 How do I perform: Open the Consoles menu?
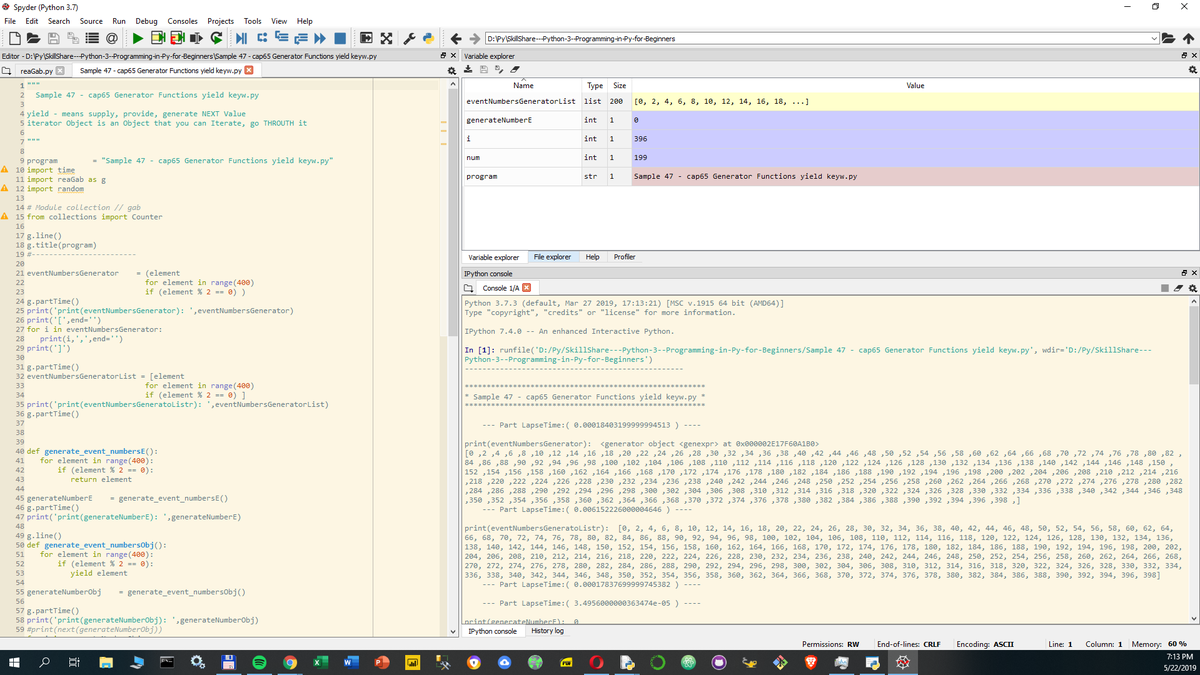[183, 21]
